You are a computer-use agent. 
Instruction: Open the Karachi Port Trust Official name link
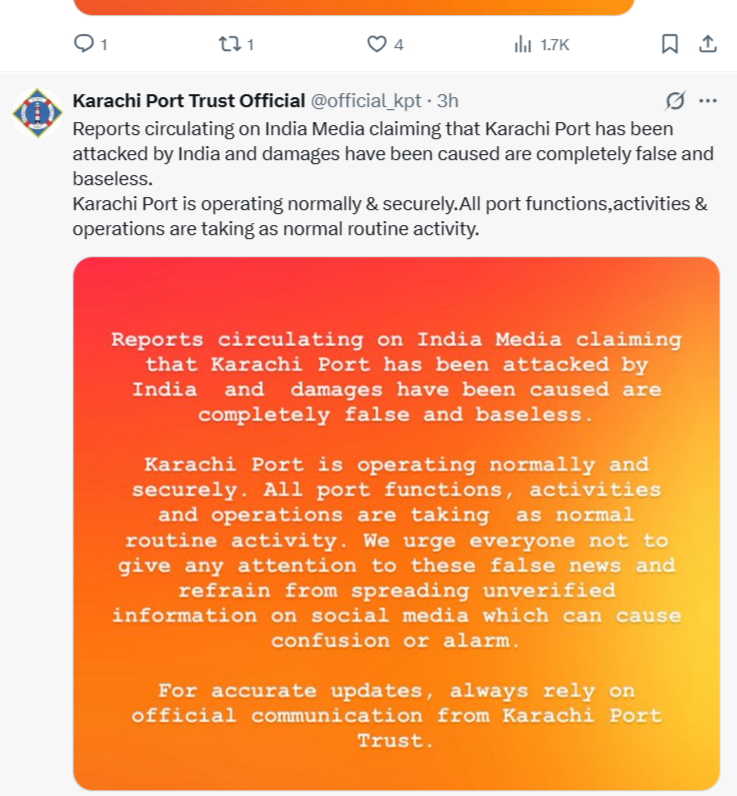click(189, 101)
